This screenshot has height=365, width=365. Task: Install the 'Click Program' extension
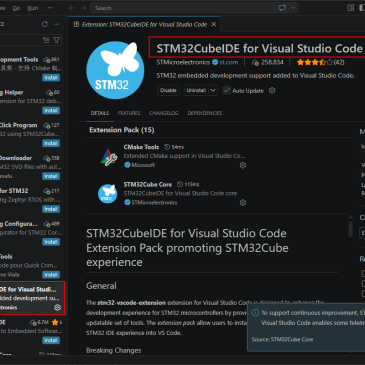(x=51, y=143)
